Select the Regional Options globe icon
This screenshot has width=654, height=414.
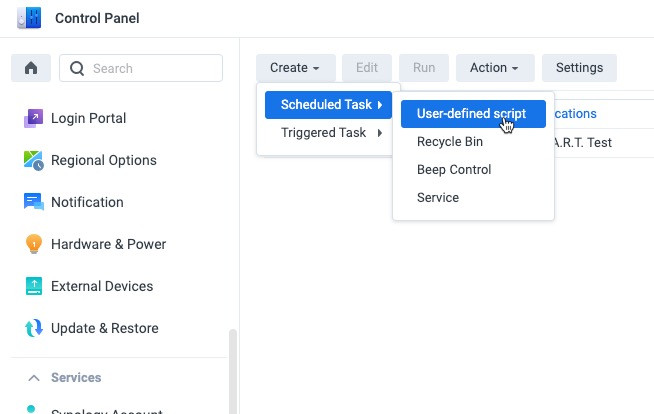click(x=34, y=160)
